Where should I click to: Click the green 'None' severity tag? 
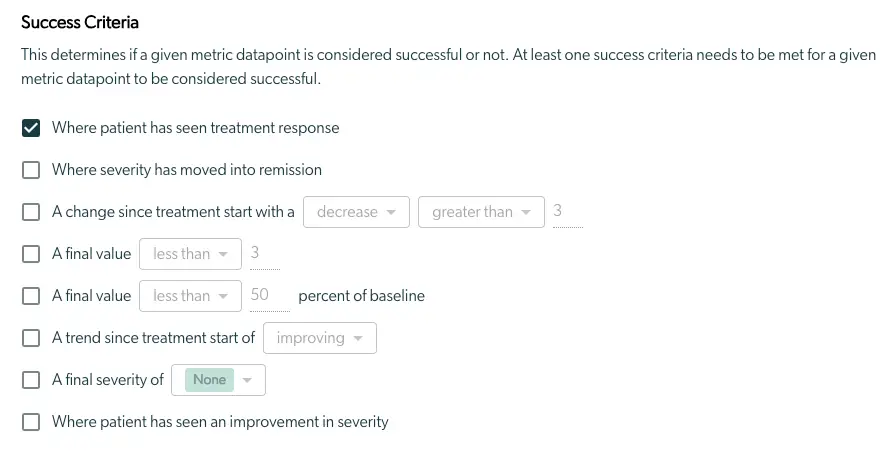tap(210, 380)
